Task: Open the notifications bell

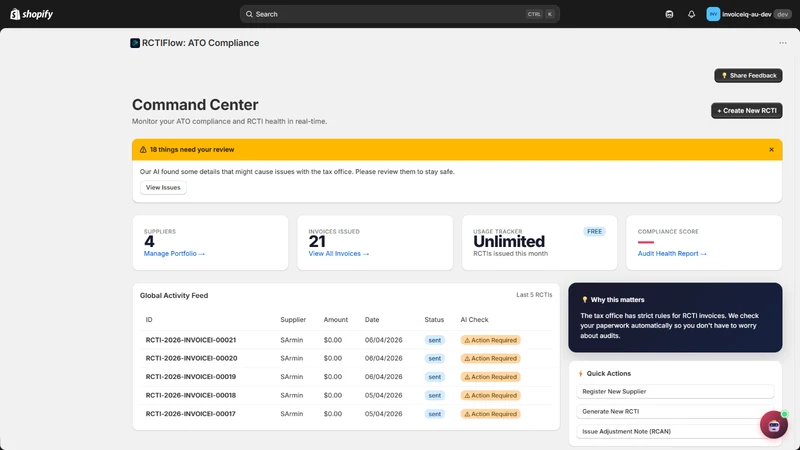Action: [691, 14]
